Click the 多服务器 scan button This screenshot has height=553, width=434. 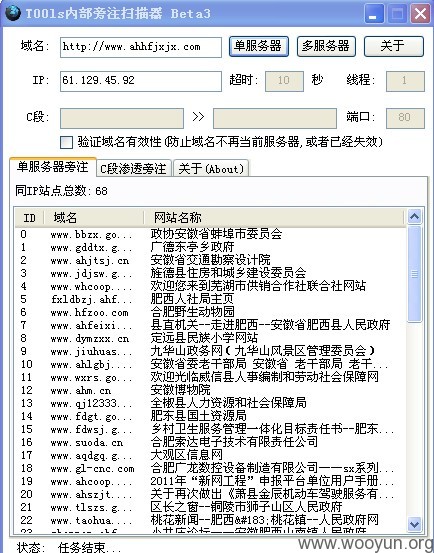click(x=326, y=46)
